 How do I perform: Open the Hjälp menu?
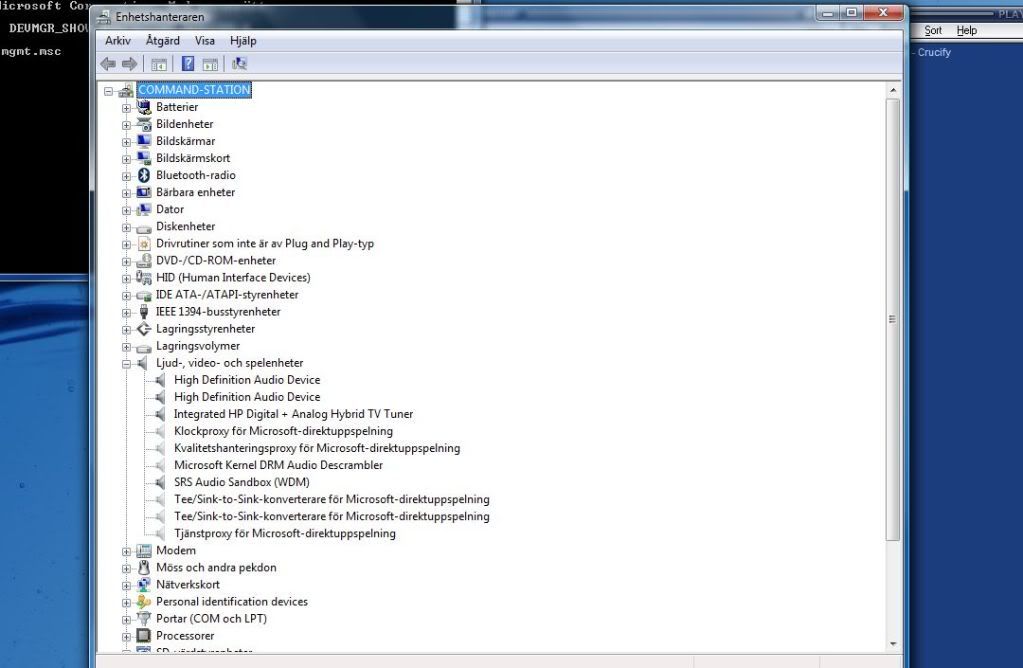(x=243, y=40)
